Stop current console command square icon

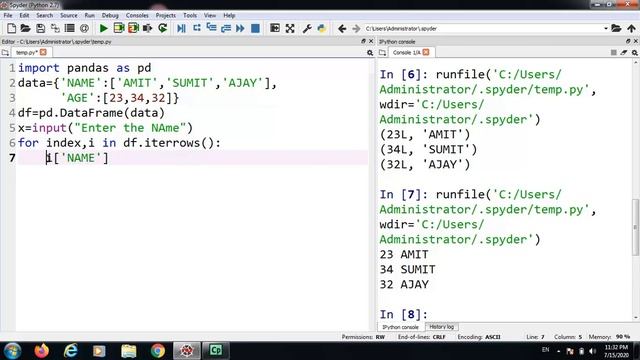[x=613, y=53]
